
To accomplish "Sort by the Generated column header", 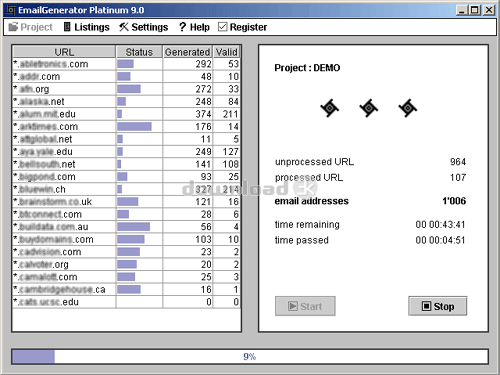I will [187, 52].
